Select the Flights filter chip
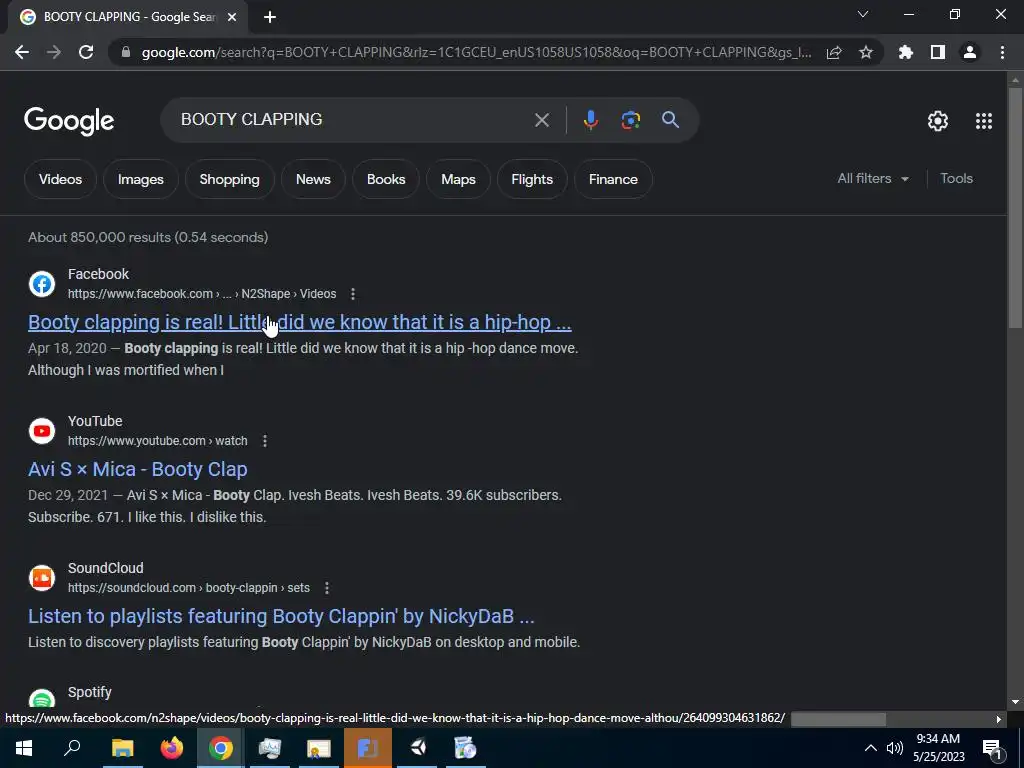The height and width of the screenshot is (768, 1024). (532, 179)
